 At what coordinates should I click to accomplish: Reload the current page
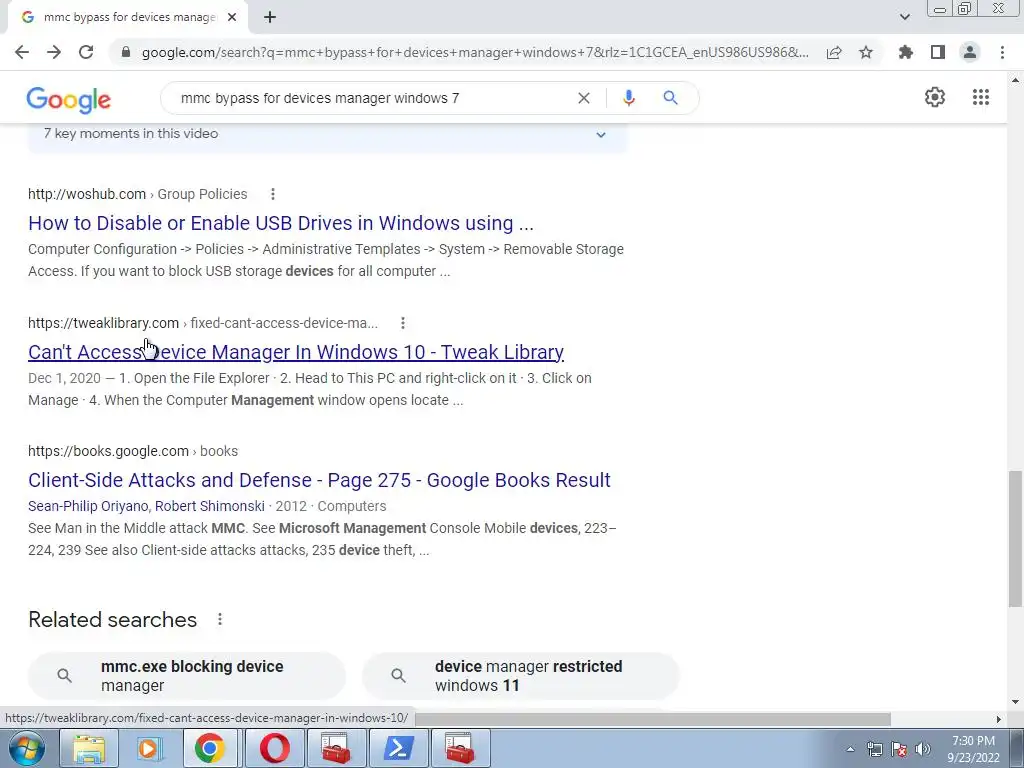[x=86, y=52]
